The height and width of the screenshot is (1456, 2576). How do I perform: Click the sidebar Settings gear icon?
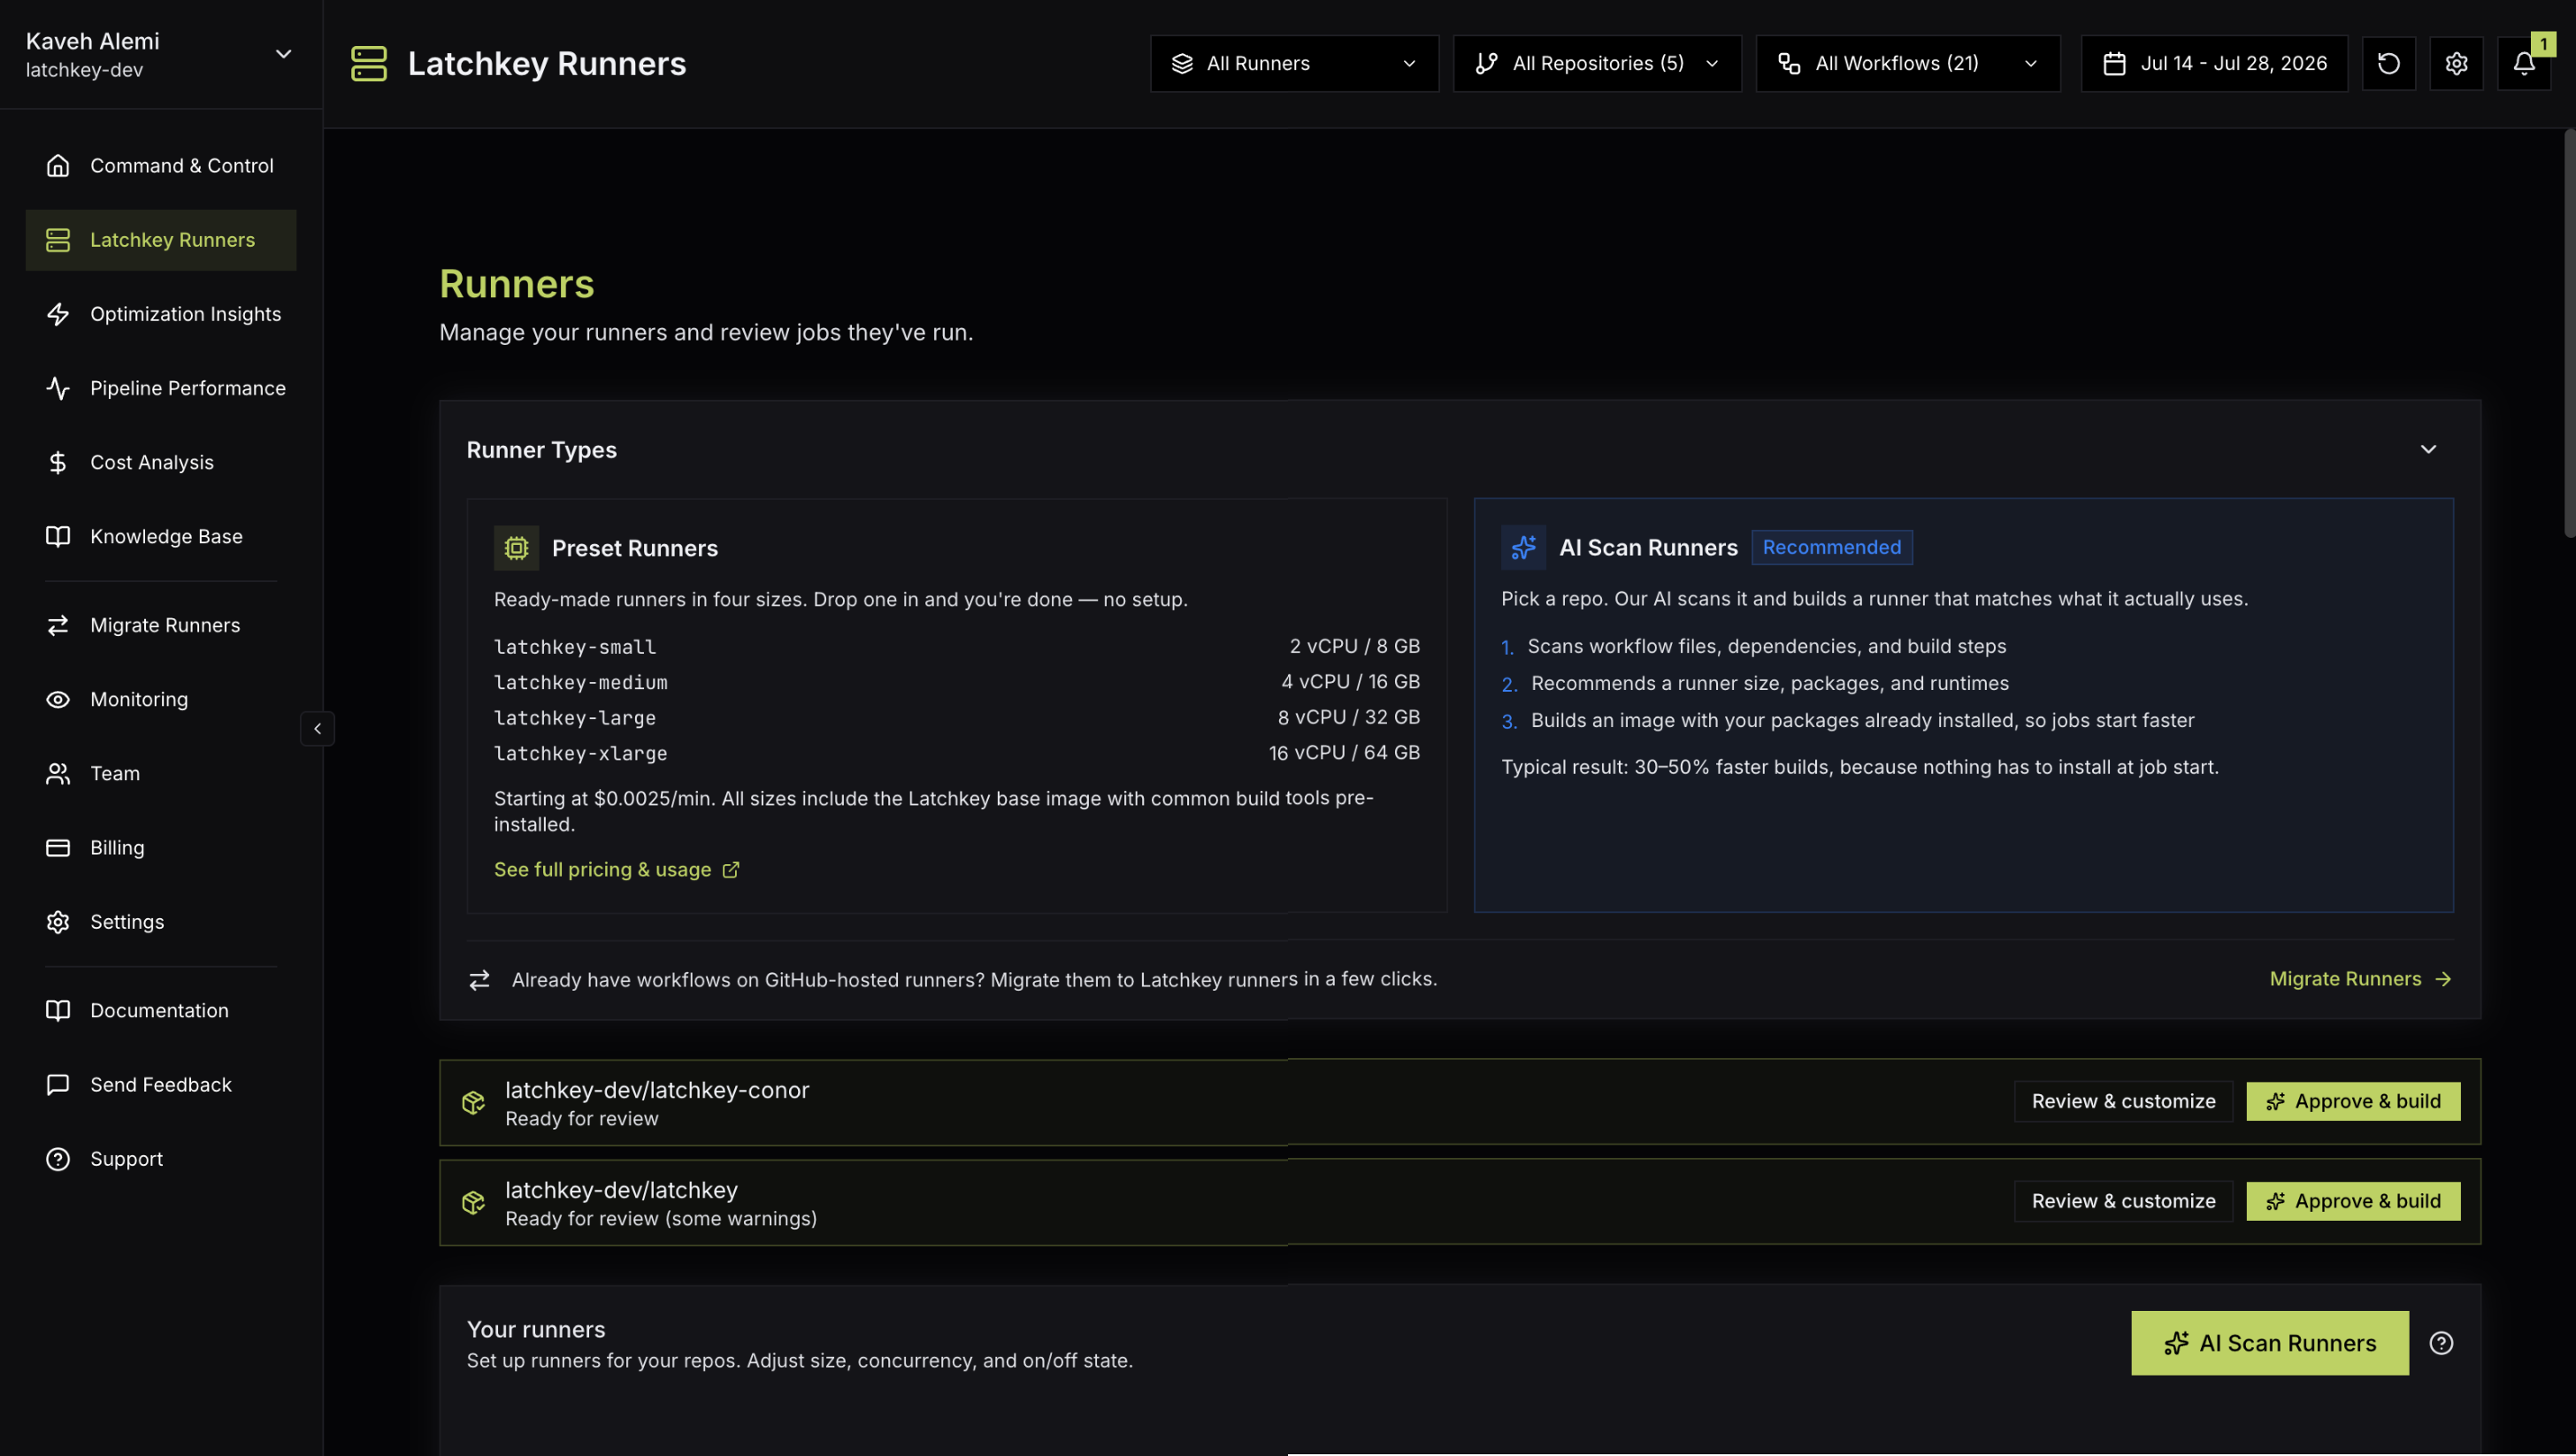click(58, 921)
